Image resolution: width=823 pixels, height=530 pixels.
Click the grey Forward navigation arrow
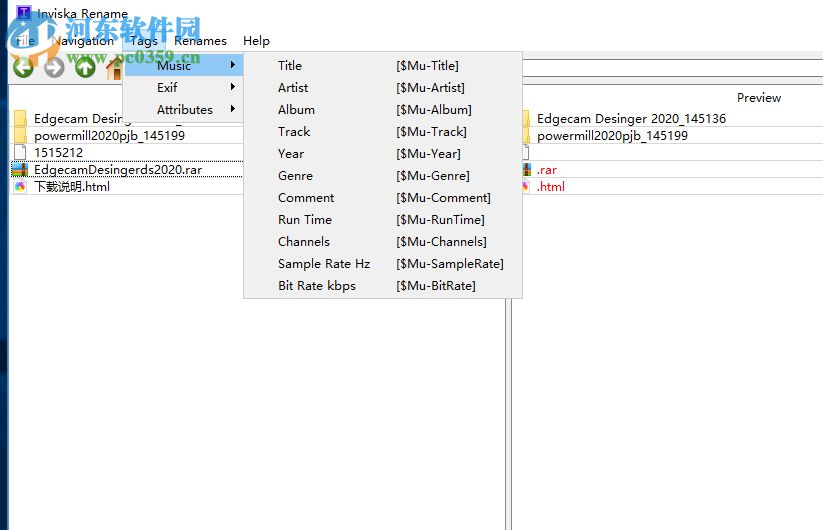pyautogui.click(x=54, y=67)
